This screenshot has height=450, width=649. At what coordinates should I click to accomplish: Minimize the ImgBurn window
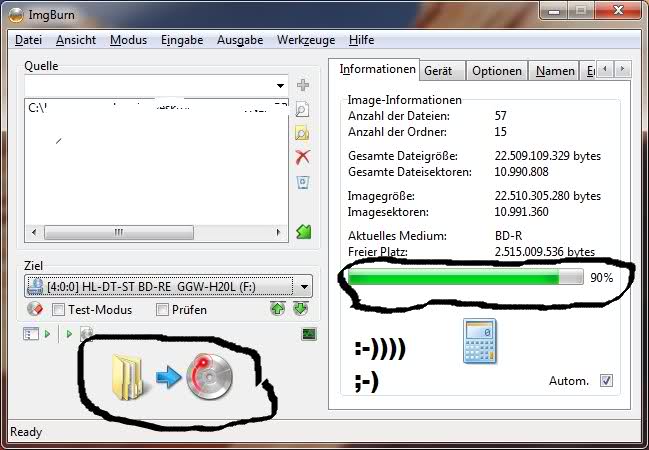tap(554, 11)
